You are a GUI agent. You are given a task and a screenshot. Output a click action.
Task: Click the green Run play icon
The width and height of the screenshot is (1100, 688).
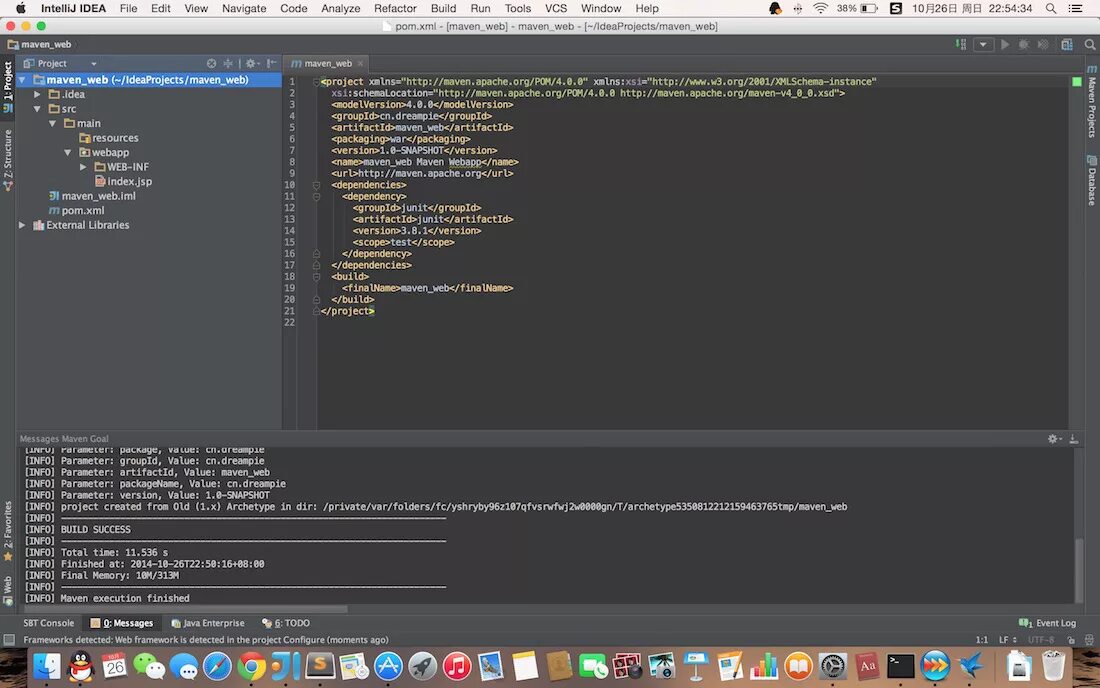click(x=1005, y=44)
